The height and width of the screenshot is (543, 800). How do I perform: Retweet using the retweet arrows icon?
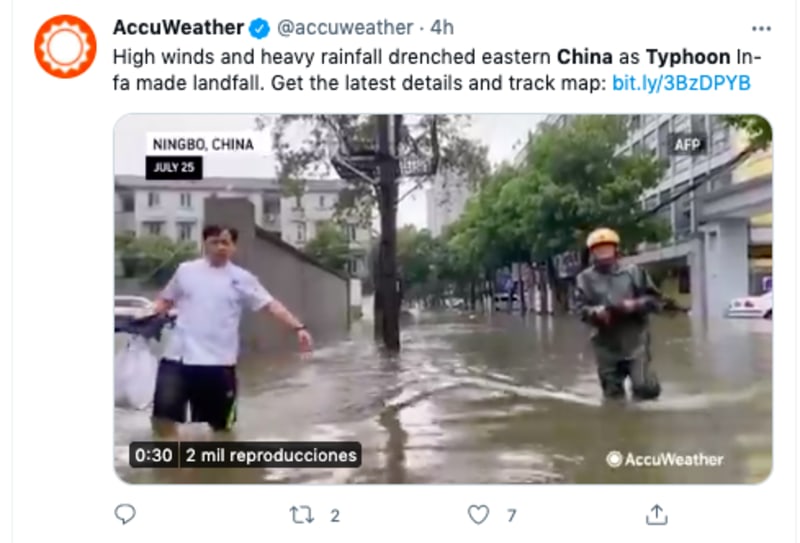coord(302,515)
